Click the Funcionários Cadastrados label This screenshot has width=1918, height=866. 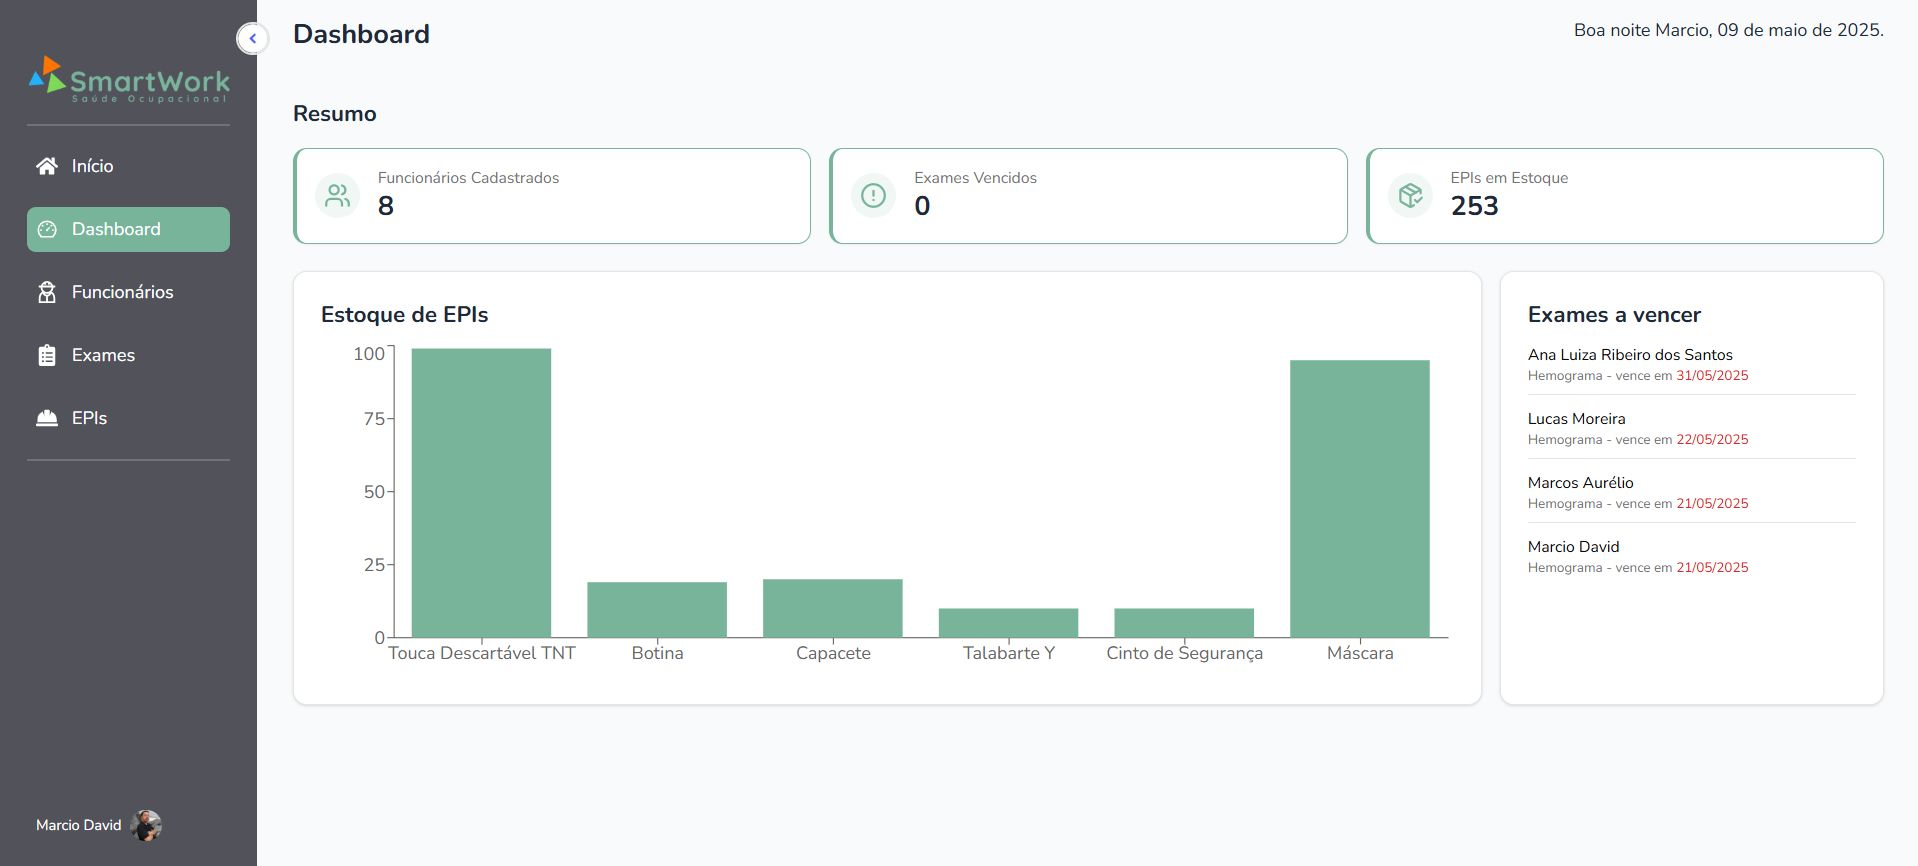468,178
